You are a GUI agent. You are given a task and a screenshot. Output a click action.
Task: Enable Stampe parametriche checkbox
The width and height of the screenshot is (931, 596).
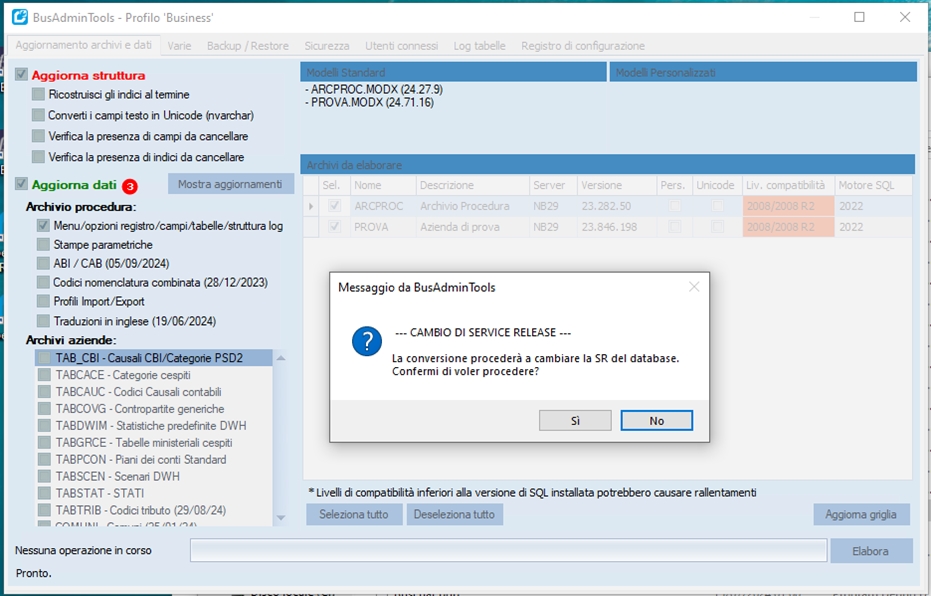[x=43, y=244]
